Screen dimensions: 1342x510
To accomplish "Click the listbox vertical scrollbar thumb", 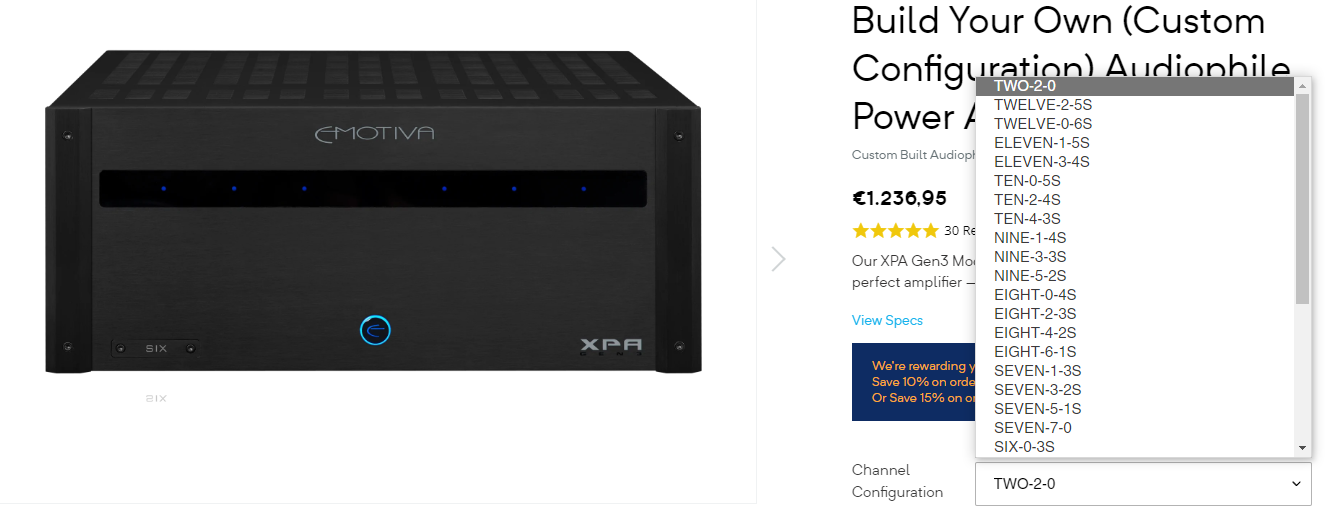I will coord(1302,200).
